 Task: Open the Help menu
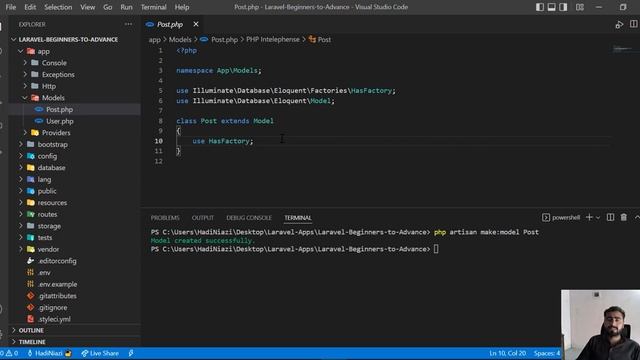(182, 7)
